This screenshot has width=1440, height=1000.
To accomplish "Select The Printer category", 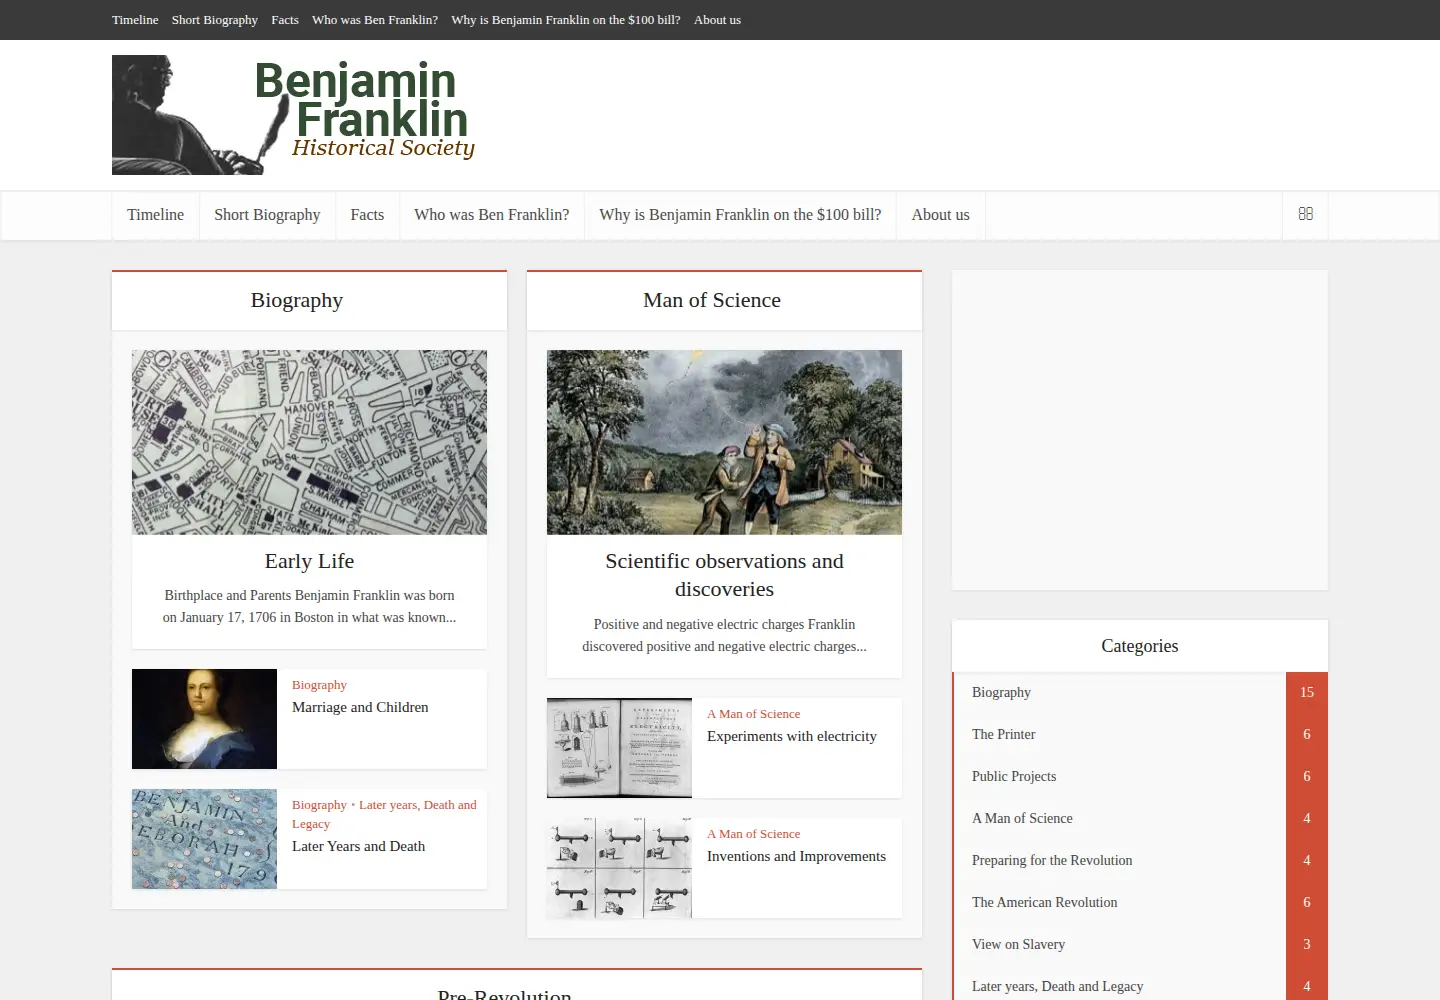I will click(x=1003, y=734).
